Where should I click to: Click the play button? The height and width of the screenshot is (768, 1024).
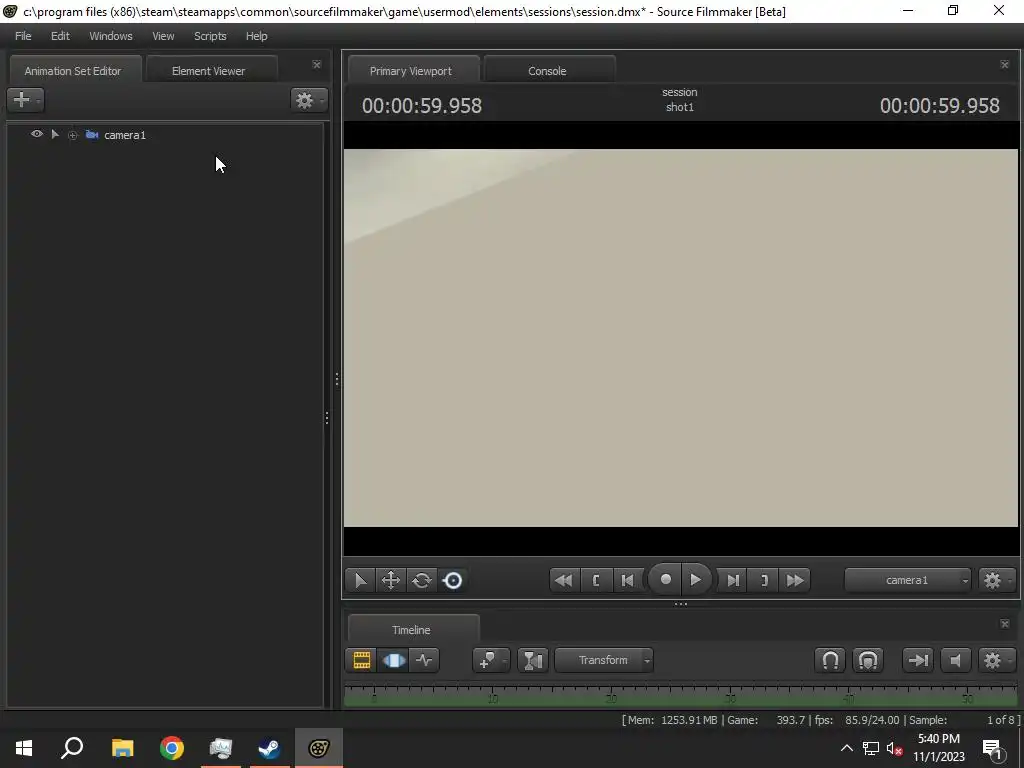pyautogui.click(x=696, y=579)
